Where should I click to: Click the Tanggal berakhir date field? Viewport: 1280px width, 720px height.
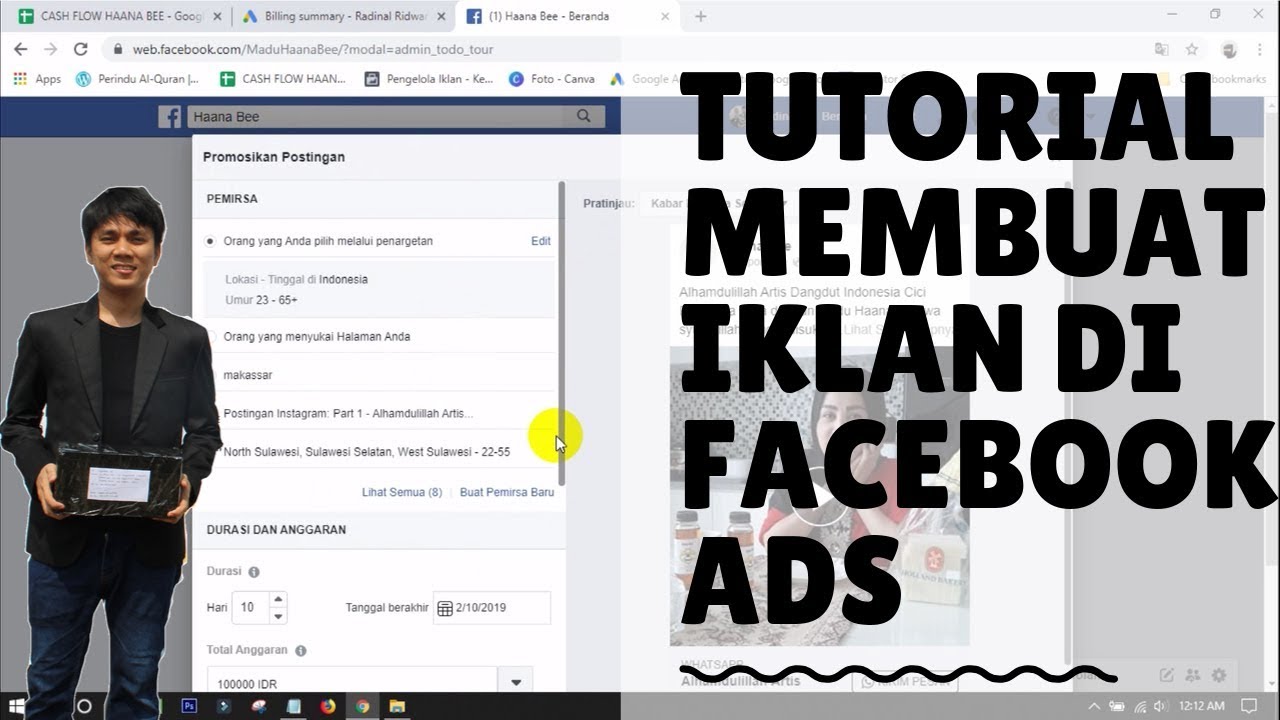point(492,608)
